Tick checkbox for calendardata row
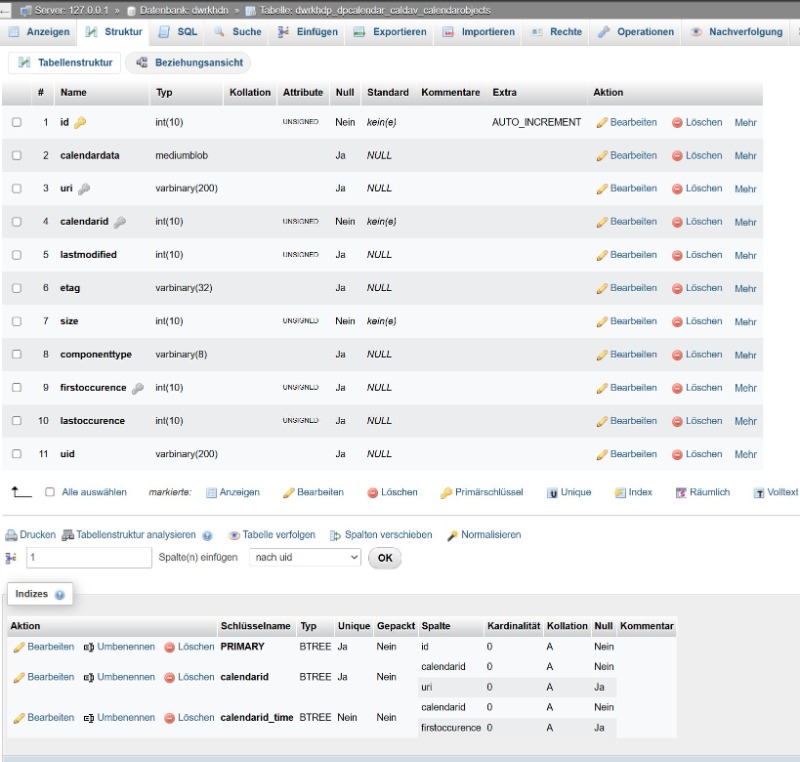 [x=17, y=156]
